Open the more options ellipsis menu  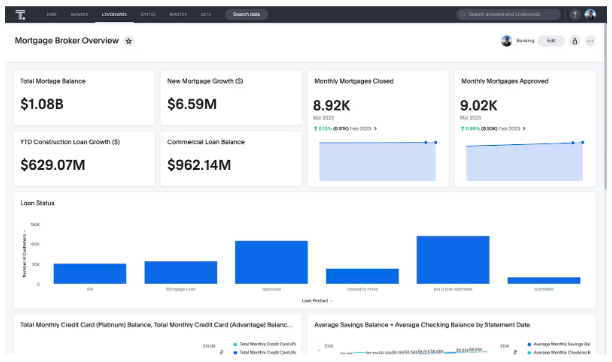(x=590, y=41)
